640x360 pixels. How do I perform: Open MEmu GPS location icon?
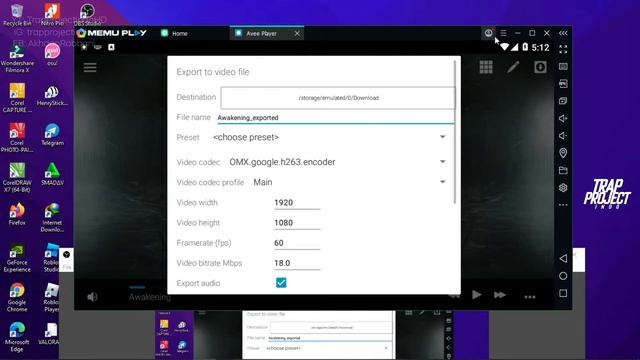563,153
